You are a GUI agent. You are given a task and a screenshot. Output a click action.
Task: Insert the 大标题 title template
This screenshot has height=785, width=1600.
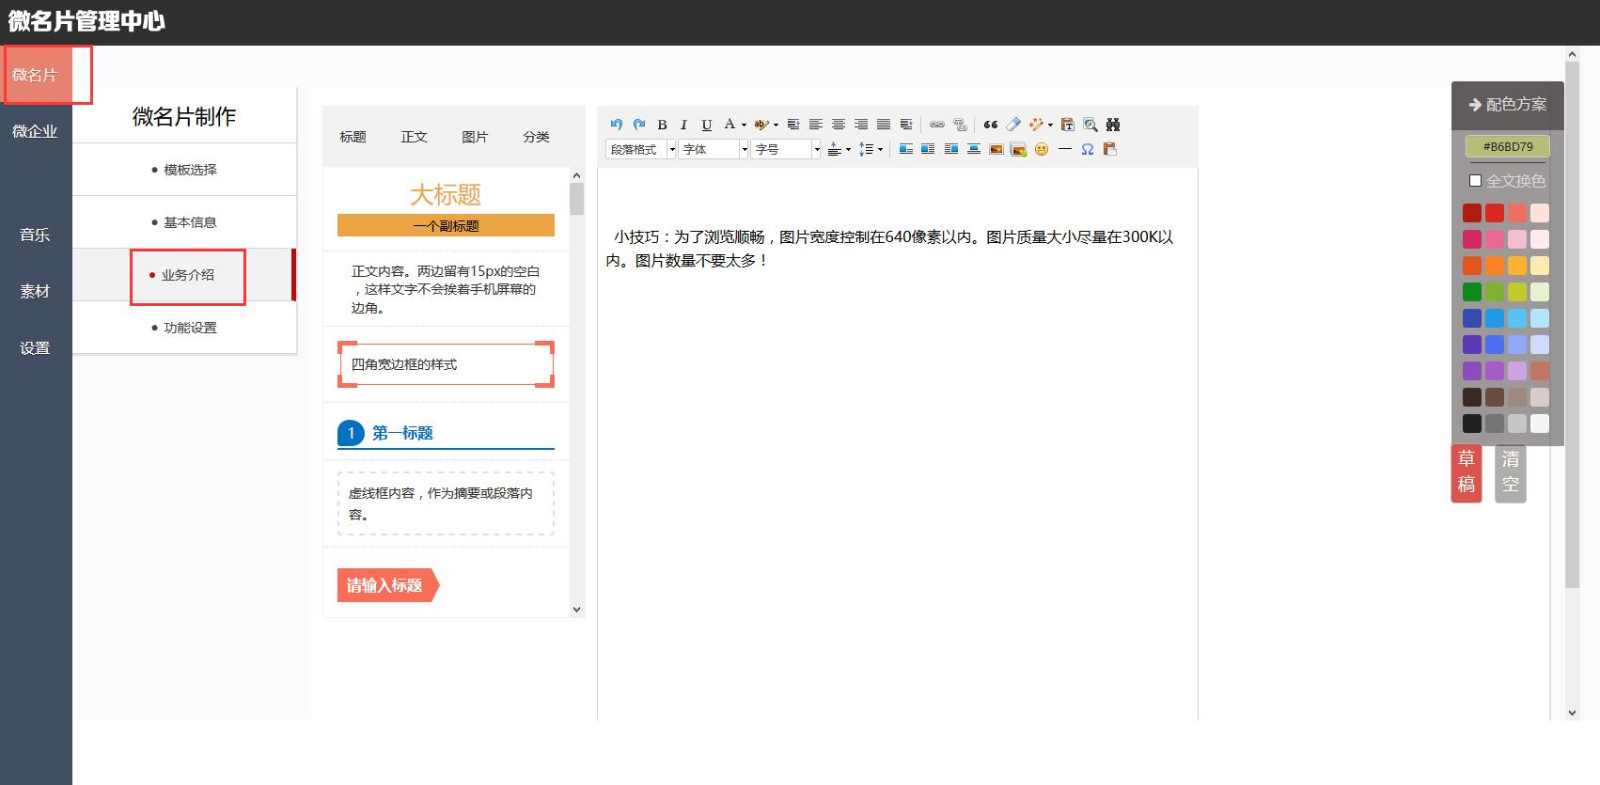pyautogui.click(x=446, y=194)
